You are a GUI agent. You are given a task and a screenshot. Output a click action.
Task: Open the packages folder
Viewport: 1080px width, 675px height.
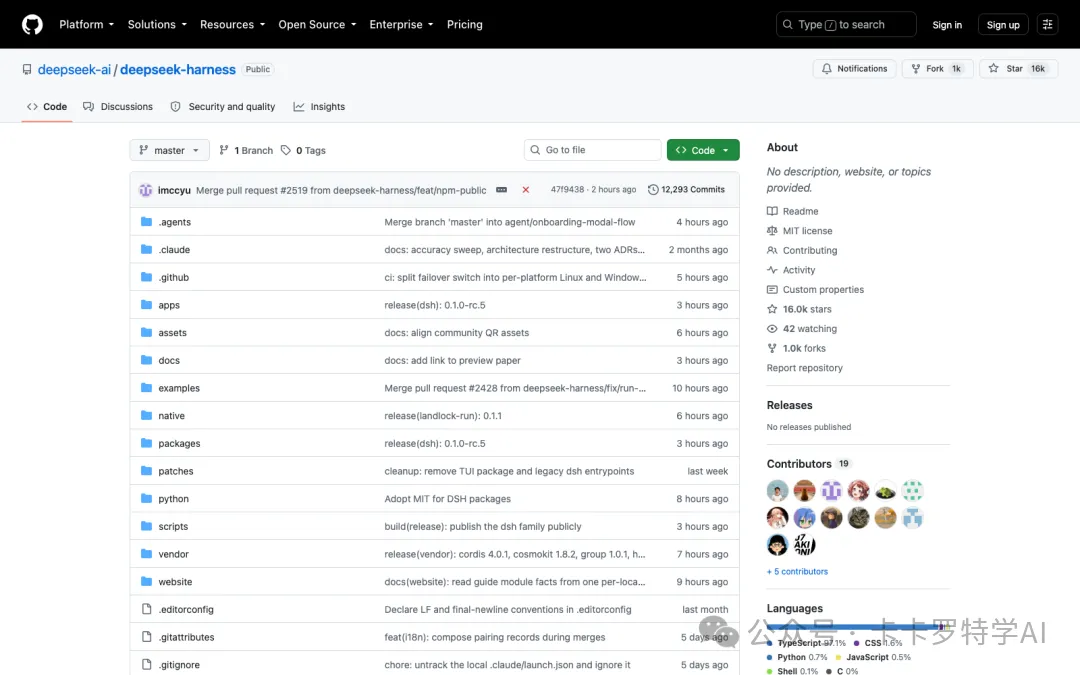pyautogui.click(x=179, y=444)
